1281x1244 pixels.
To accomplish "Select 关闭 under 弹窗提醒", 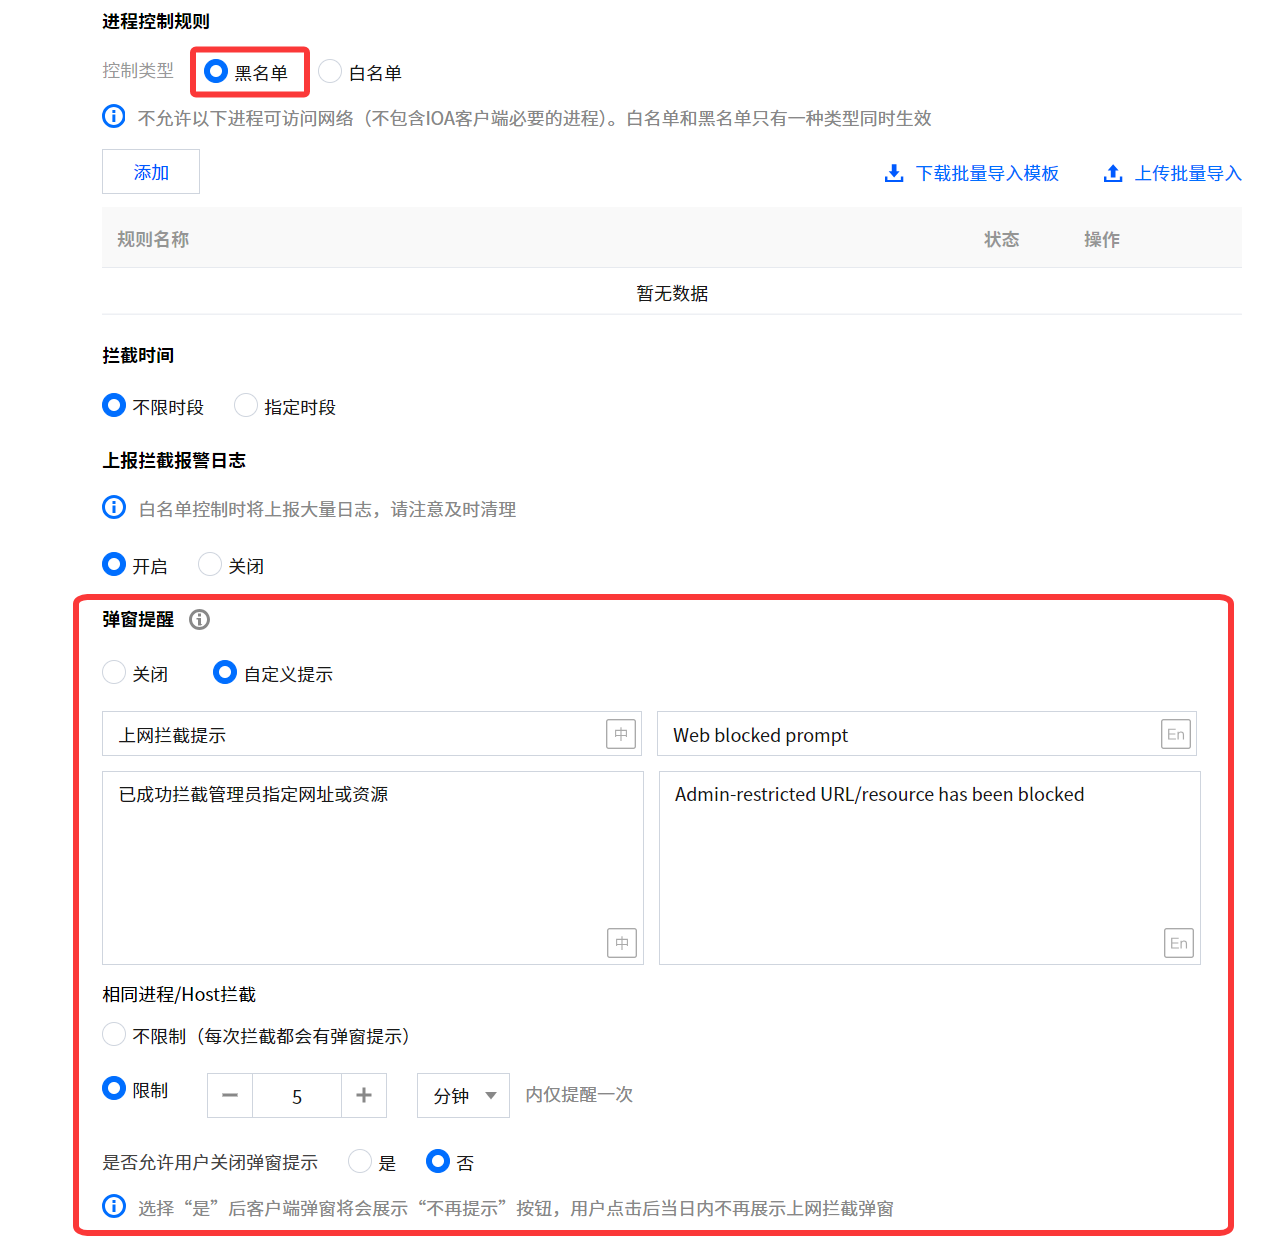I will (114, 673).
